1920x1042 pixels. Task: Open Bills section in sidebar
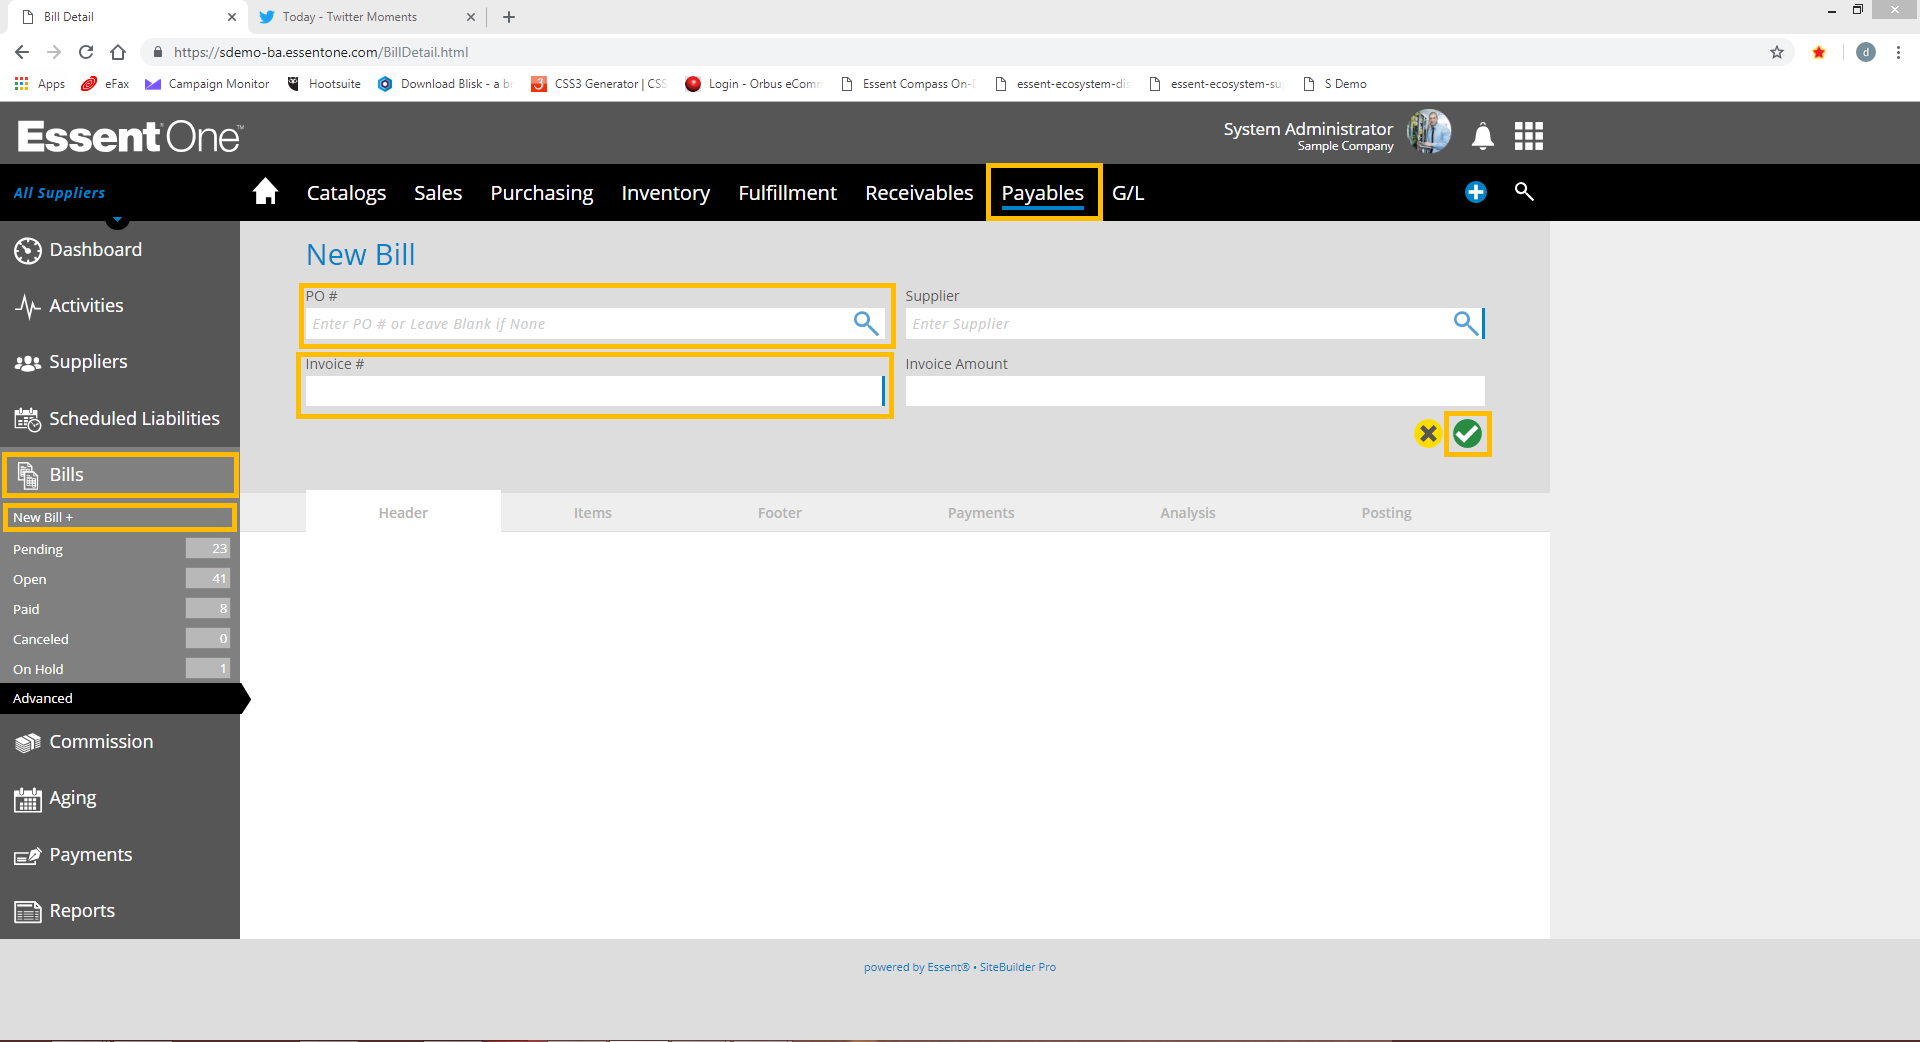120,475
